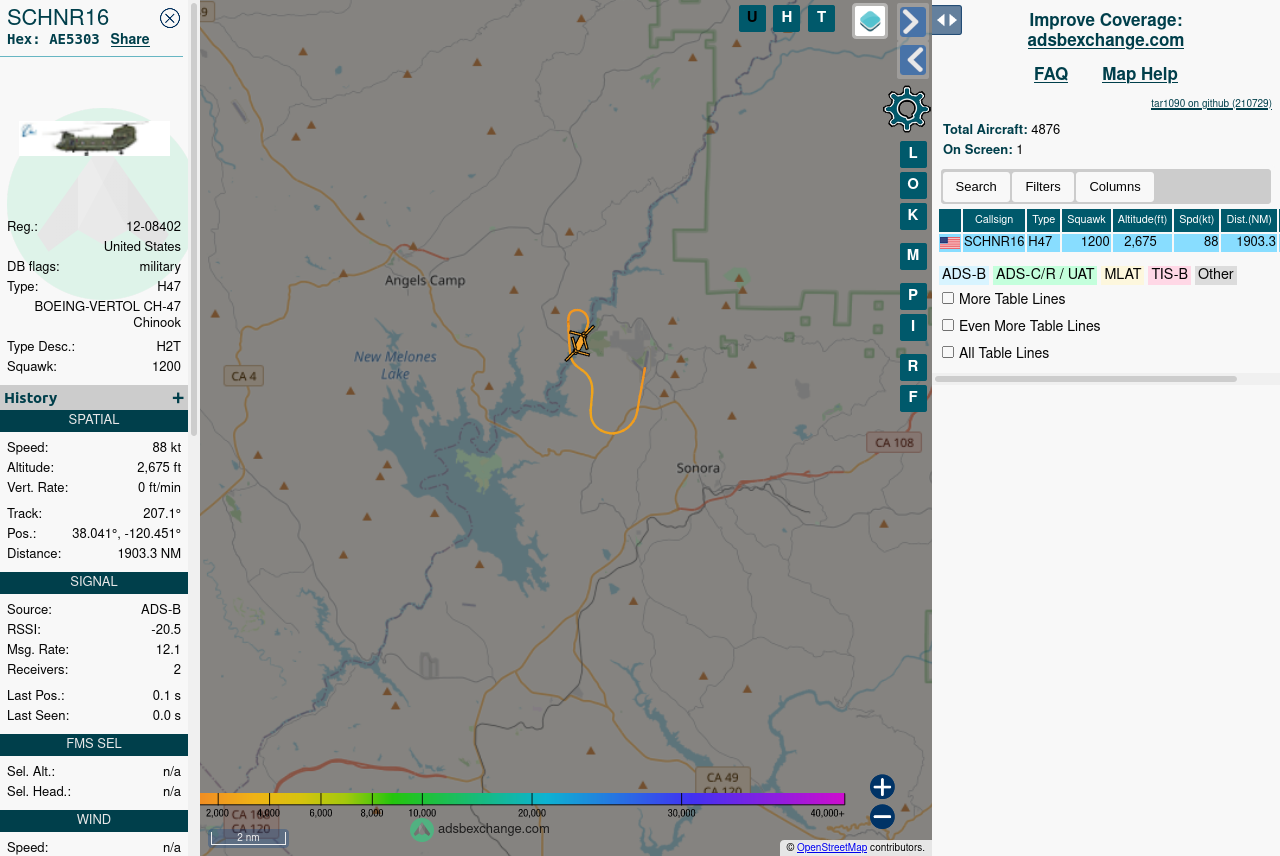Zoom in the map with plus
1280x856 pixels.
[x=882, y=787]
